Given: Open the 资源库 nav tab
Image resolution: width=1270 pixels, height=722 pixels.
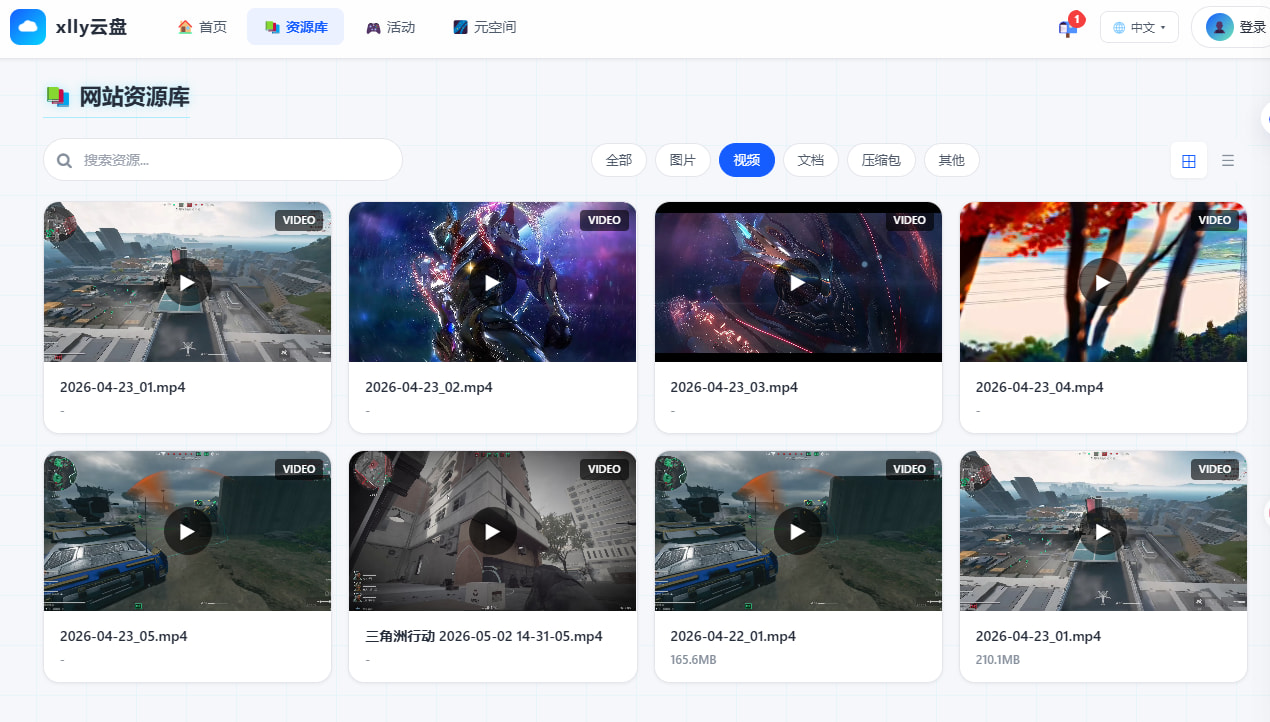Looking at the screenshot, I should tap(295, 27).
